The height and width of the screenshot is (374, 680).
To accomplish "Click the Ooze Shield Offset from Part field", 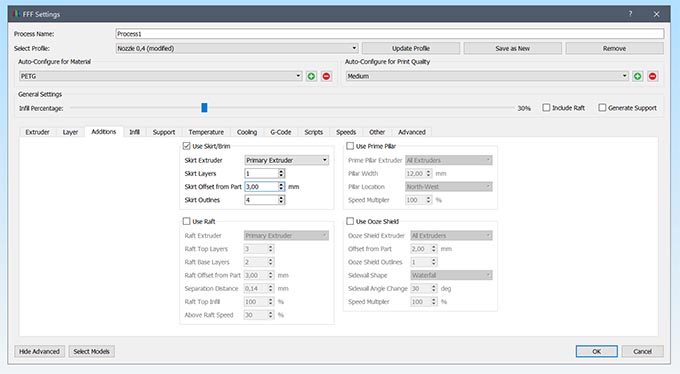I will [x=420, y=249].
